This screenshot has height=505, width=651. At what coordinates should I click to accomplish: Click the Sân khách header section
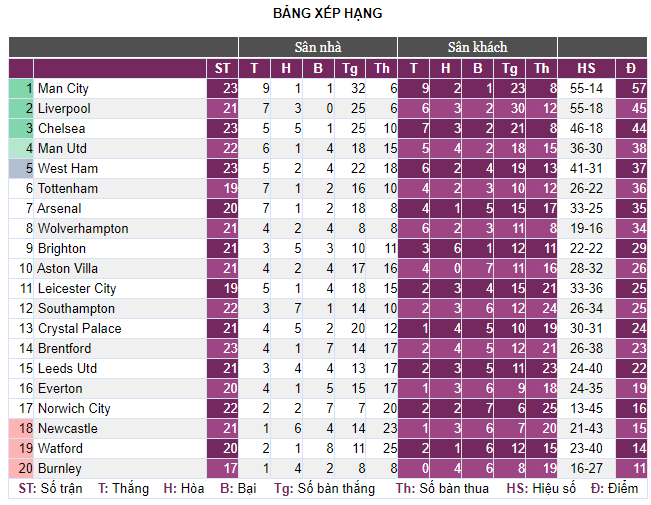coord(477,47)
